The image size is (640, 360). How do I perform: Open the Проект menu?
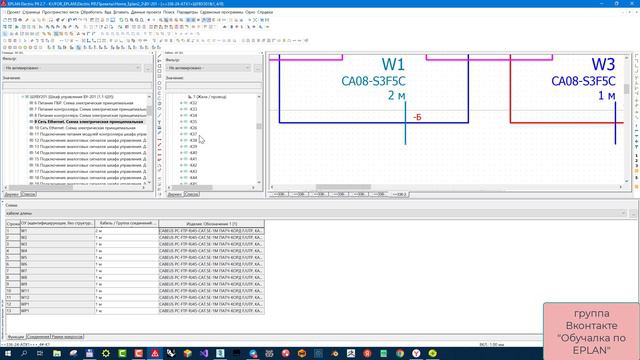[x=13, y=12]
